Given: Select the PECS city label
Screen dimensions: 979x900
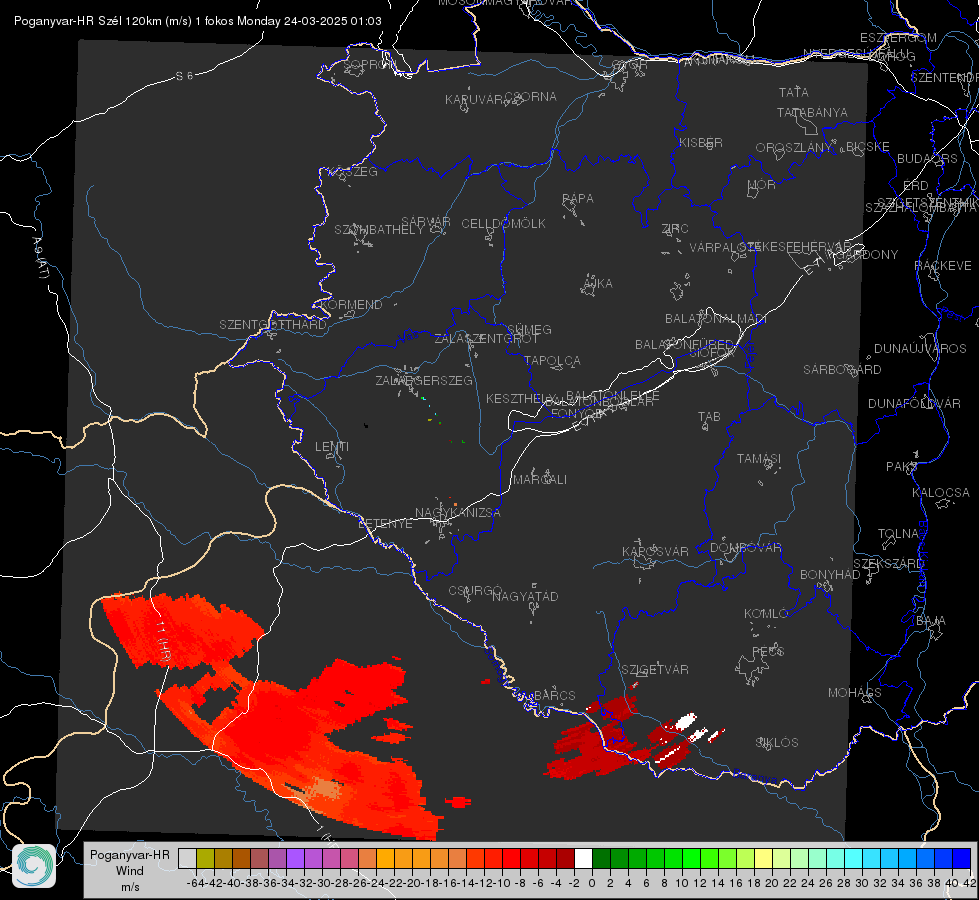Looking at the screenshot, I should coord(768,651).
